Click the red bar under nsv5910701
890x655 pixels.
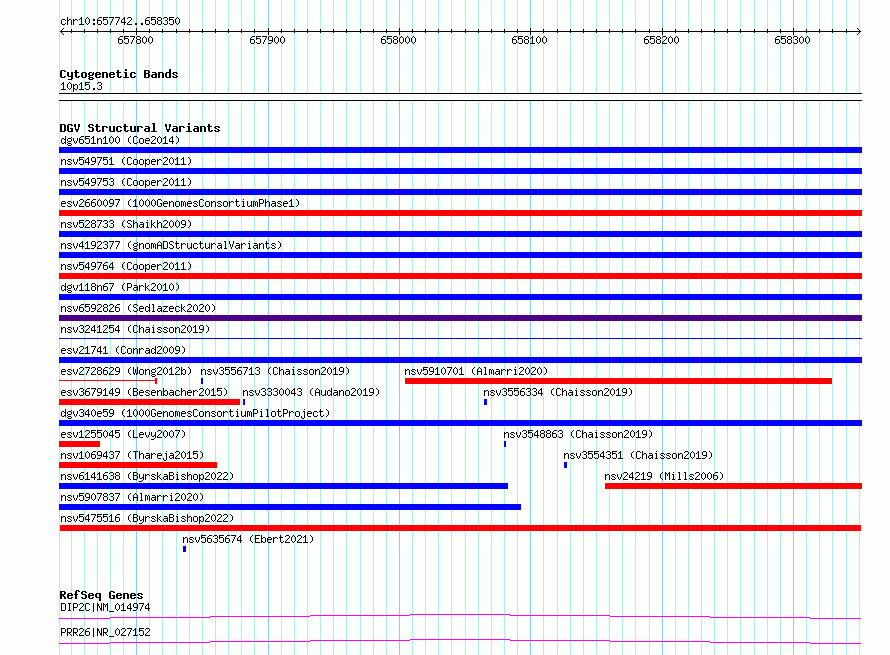coord(618,381)
